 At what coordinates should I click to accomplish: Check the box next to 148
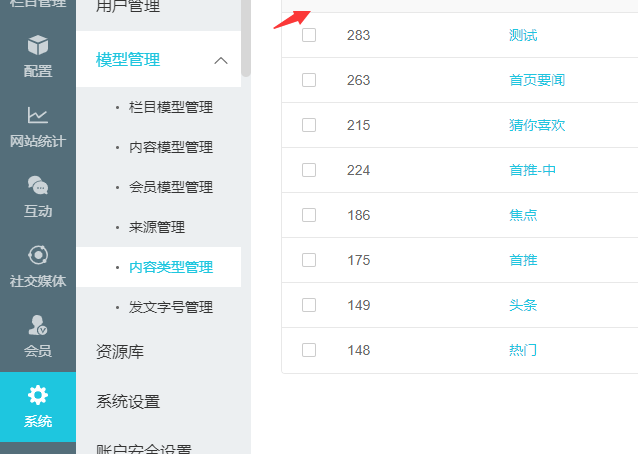coord(309,350)
